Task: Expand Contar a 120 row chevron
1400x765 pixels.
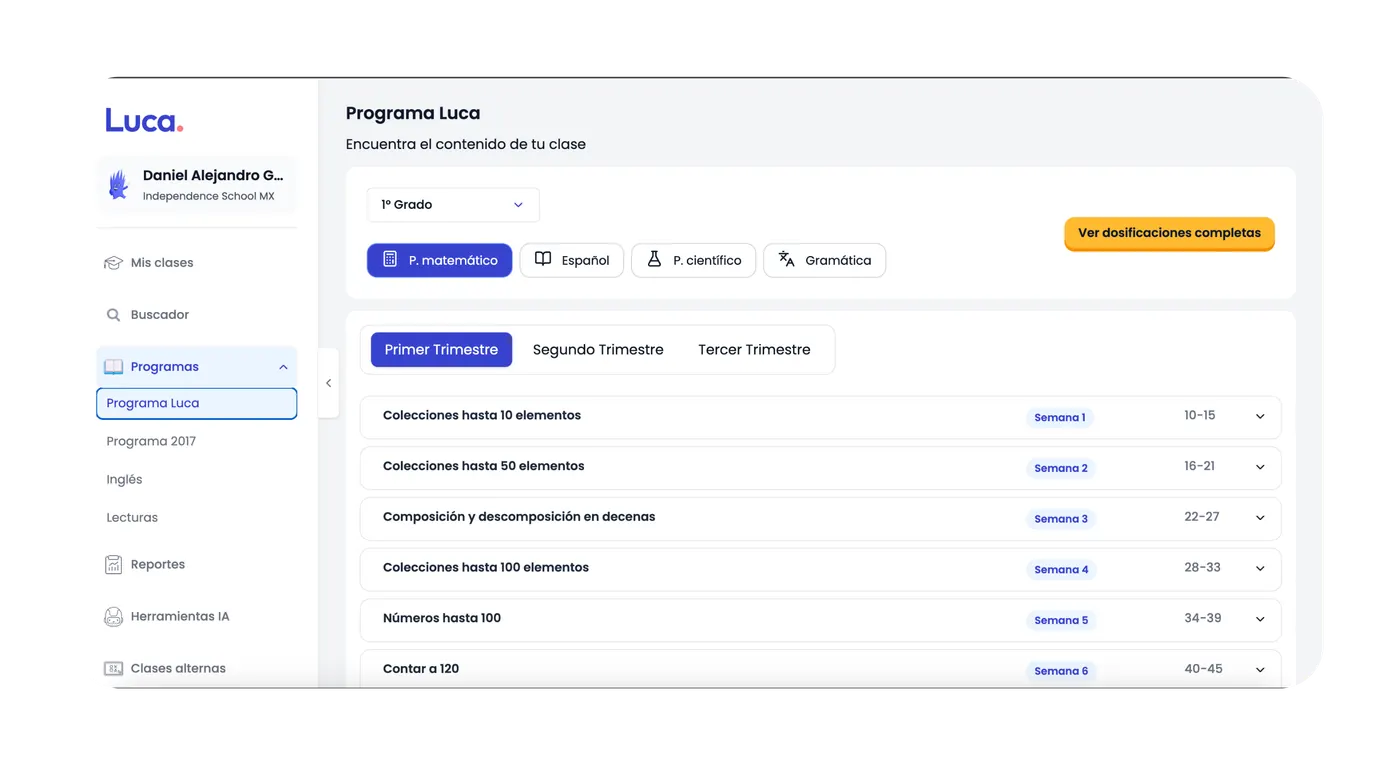Action: pyautogui.click(x=1260, y=670)
